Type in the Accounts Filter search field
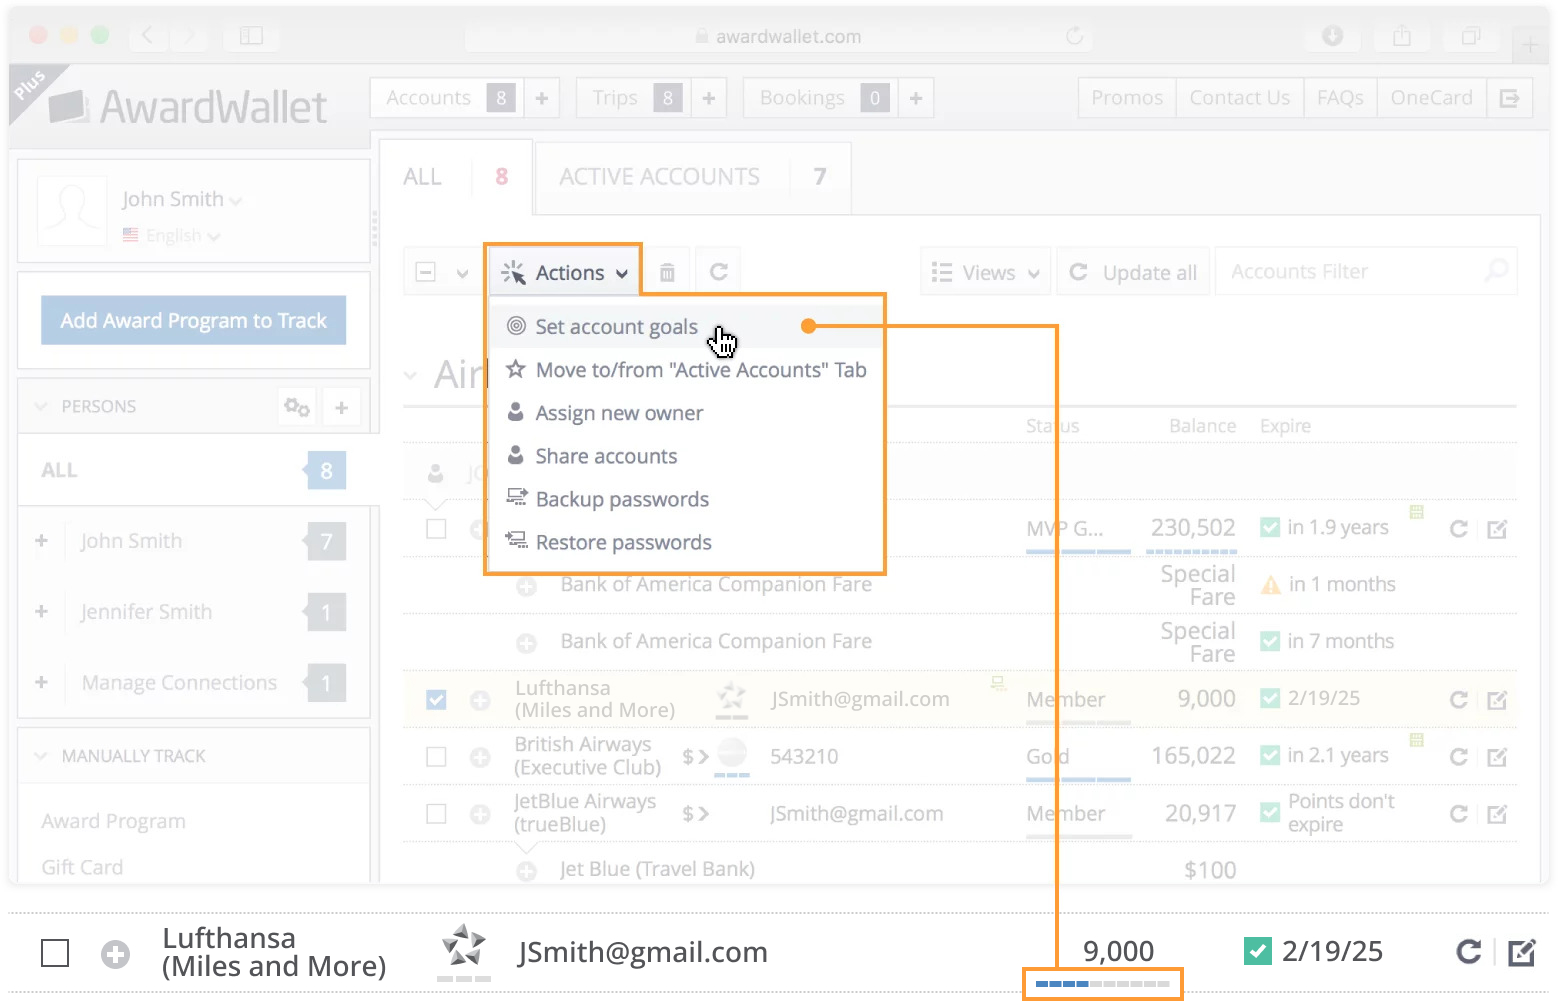The height and width of the screenshot is (1006, 1558). [x=1350, y=271]
